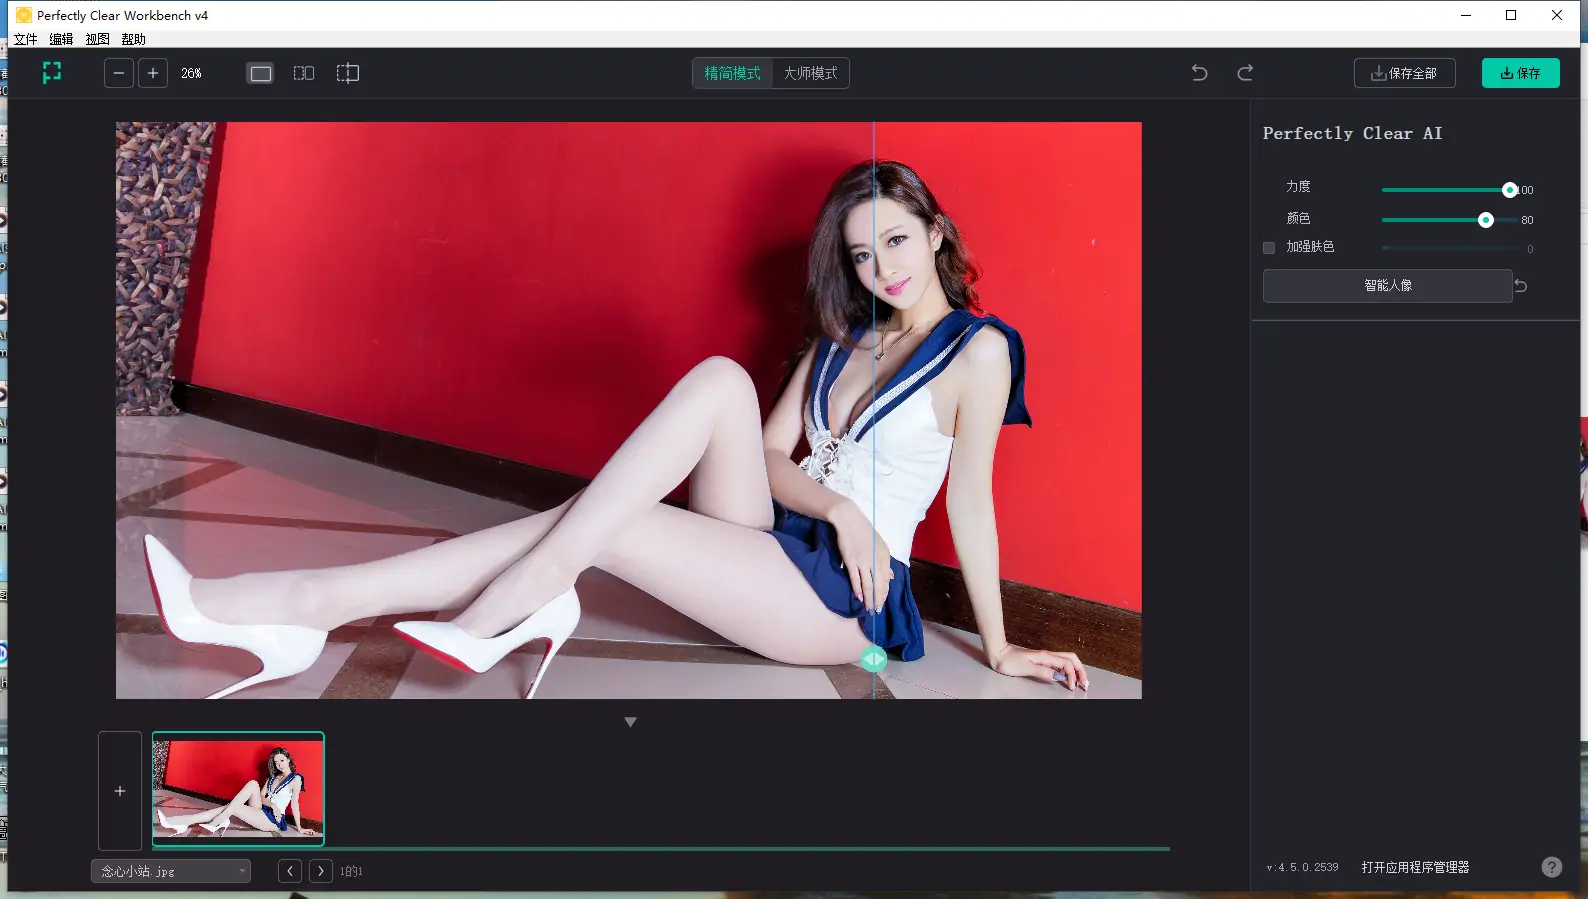Screen dimensions: 1588x899
Task: Zoom out with the minus button
Action: [119, 73]
